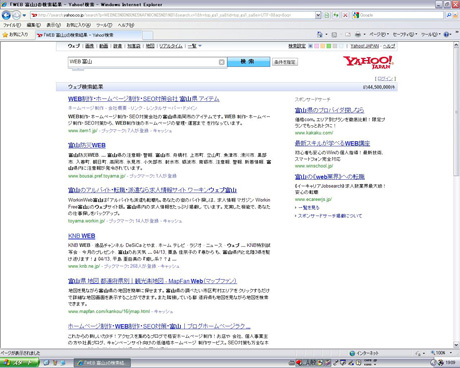Click the blue 検索 button
The width and height of the screenshot is (460, 368).
(248, 62)
